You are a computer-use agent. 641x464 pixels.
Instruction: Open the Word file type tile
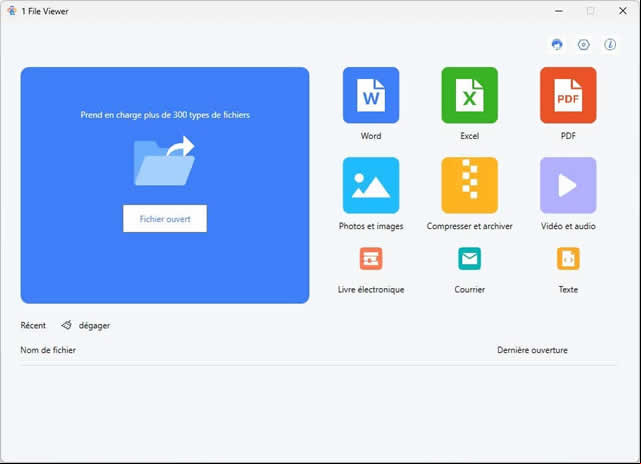(x=371, y=95)
